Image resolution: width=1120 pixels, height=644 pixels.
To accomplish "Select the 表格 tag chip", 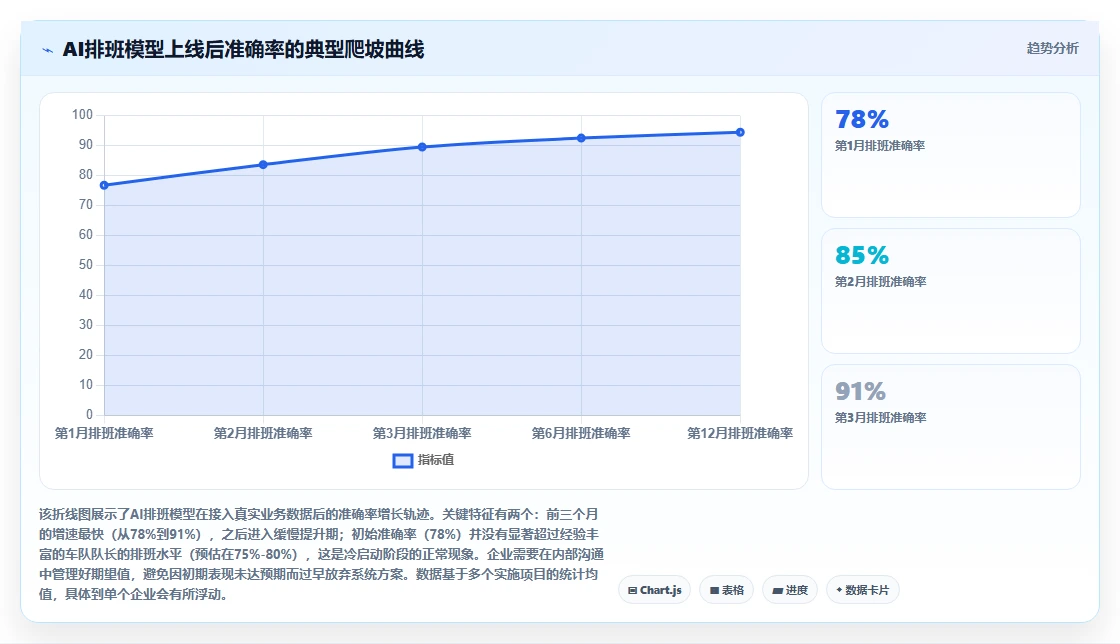I will tap(726, 590).
